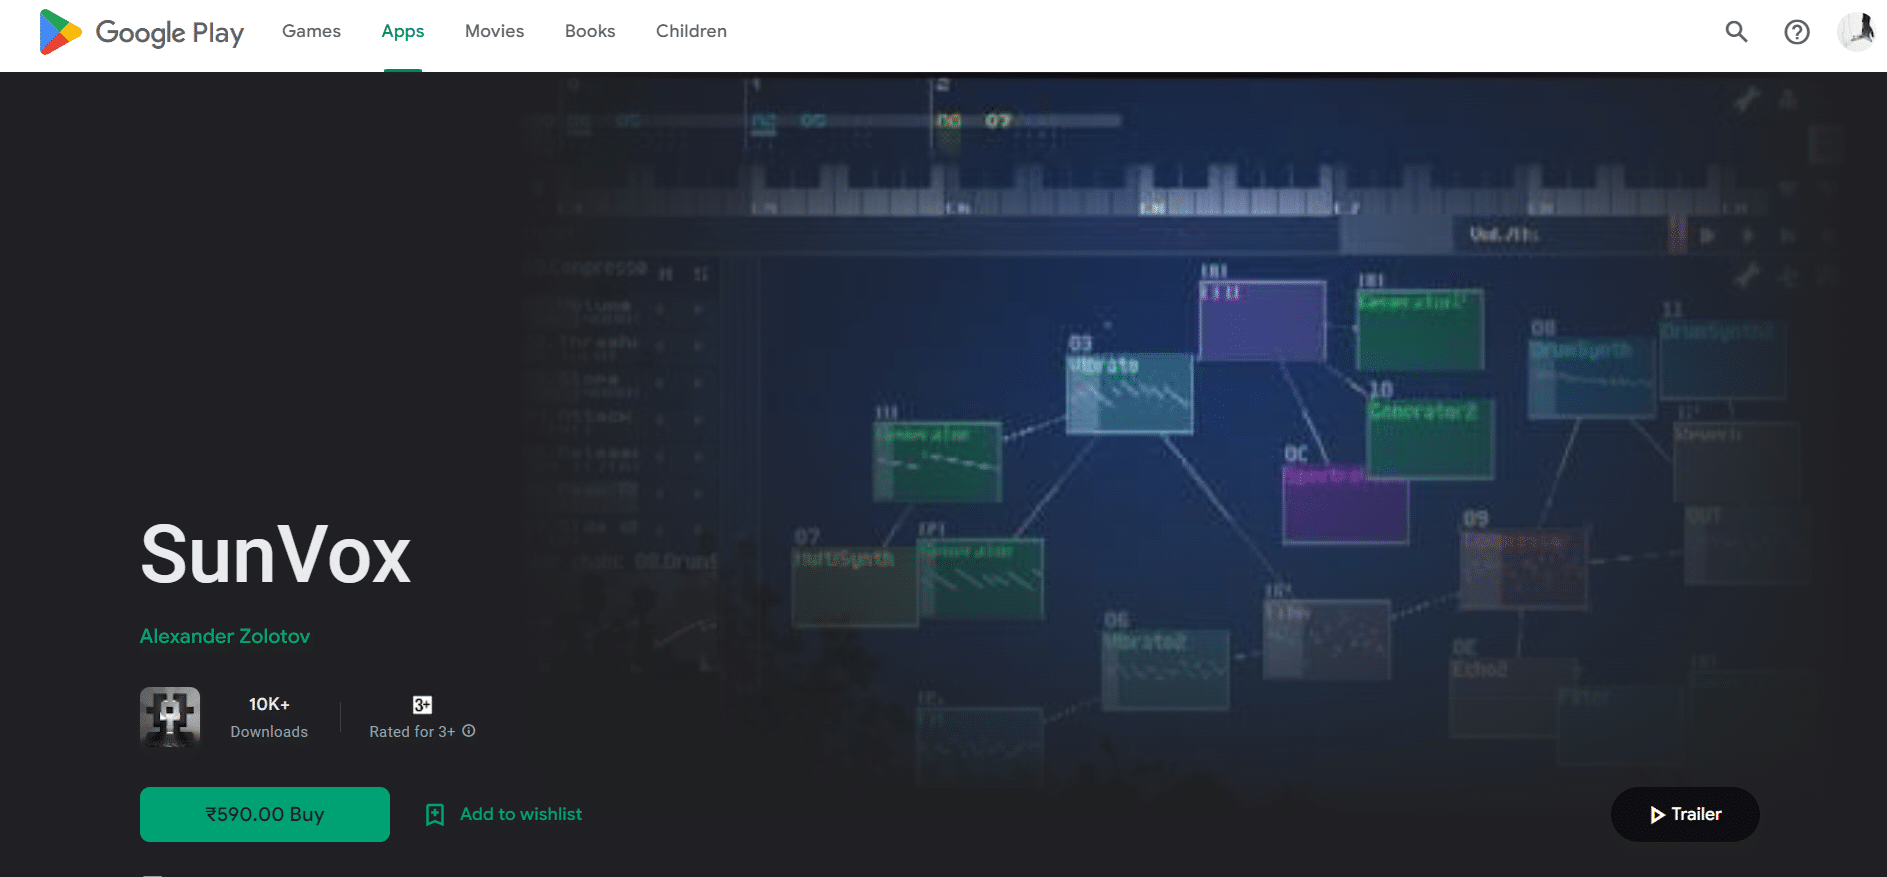Click the Rated for 3+ label
The image size is (1887, 877).
point(412,732)
